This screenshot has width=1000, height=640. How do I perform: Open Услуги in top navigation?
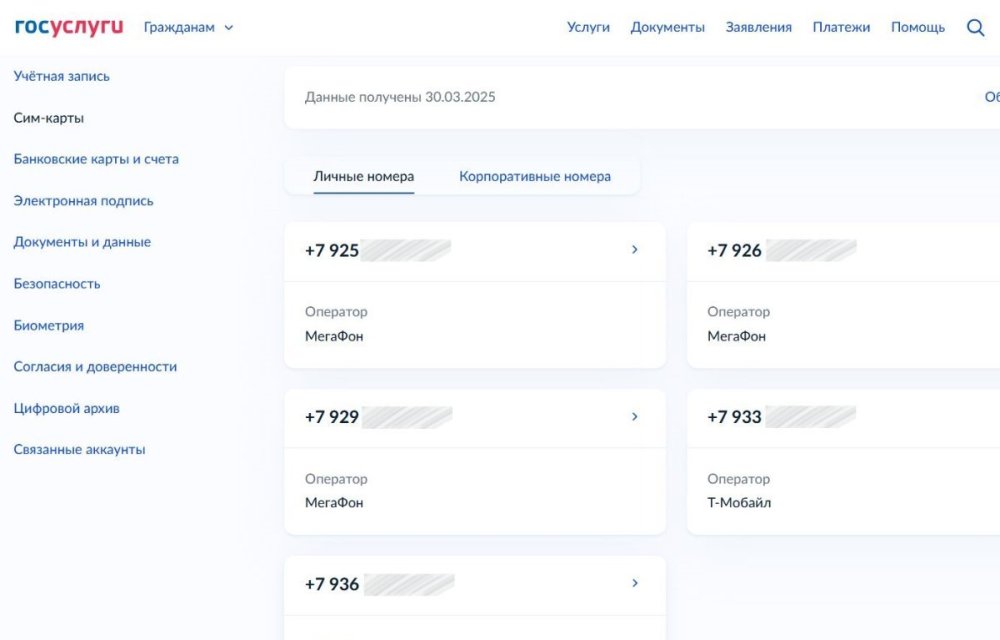point(588,27)
